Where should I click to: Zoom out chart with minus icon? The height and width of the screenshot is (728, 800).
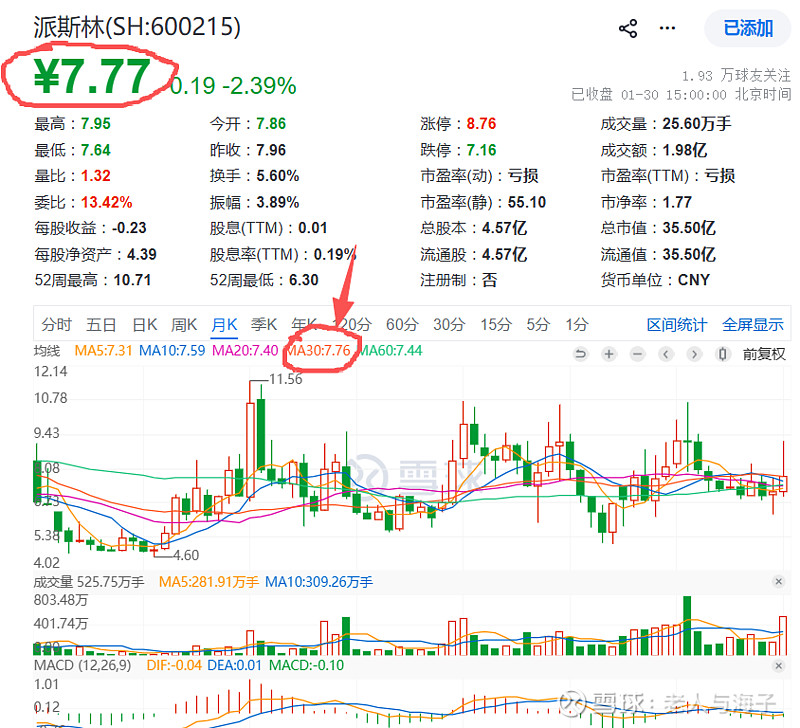click(x=637, y=354)
